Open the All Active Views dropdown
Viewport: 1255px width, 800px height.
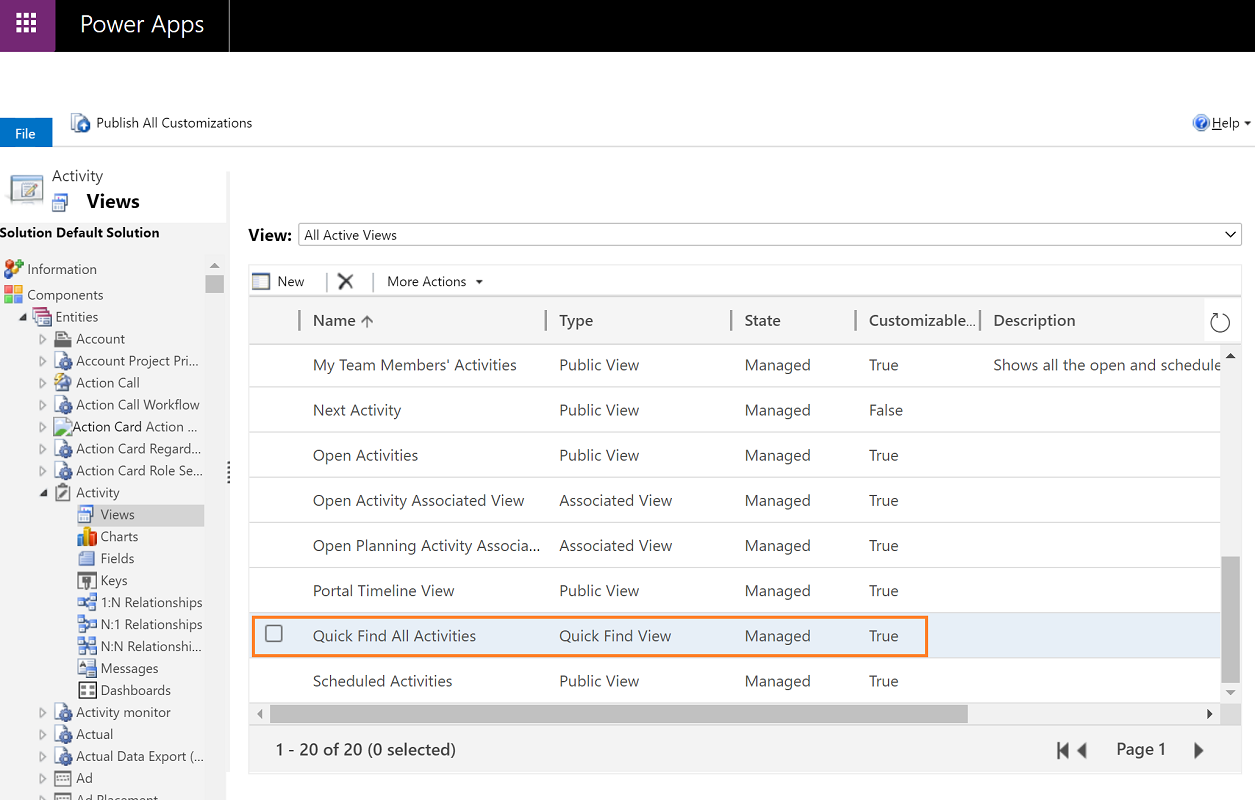pyautogui.click(x=1232, y=235)
